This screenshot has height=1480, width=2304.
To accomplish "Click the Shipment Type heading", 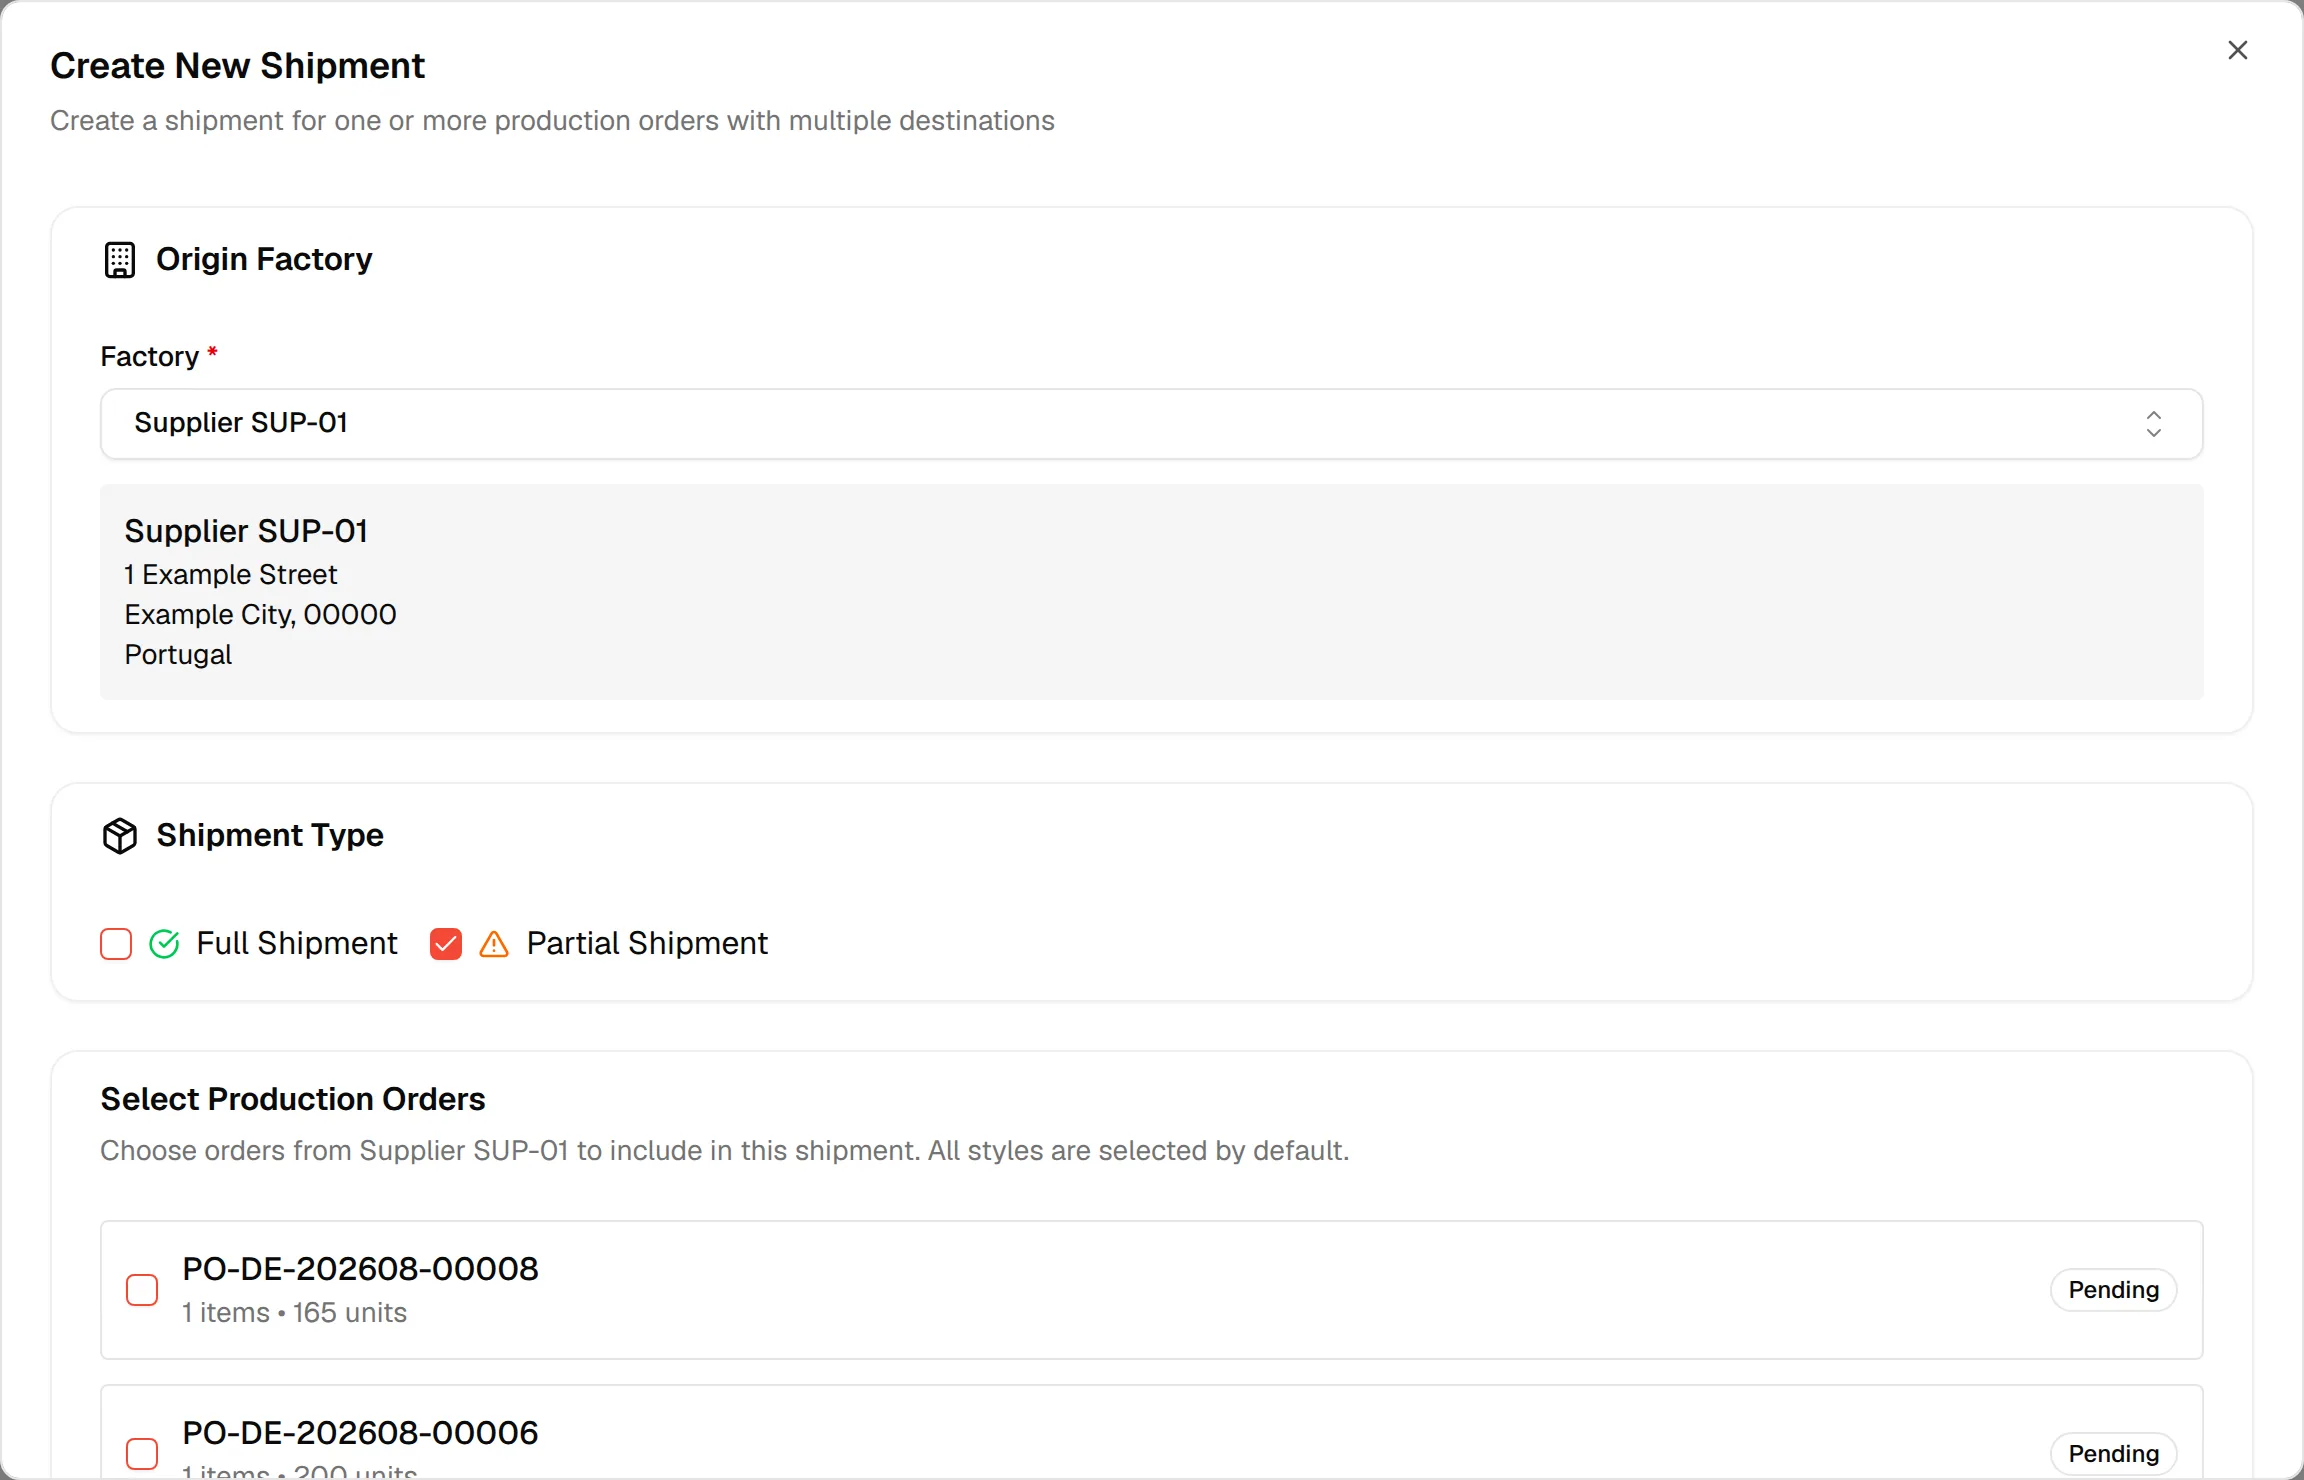I will point(270,836).
